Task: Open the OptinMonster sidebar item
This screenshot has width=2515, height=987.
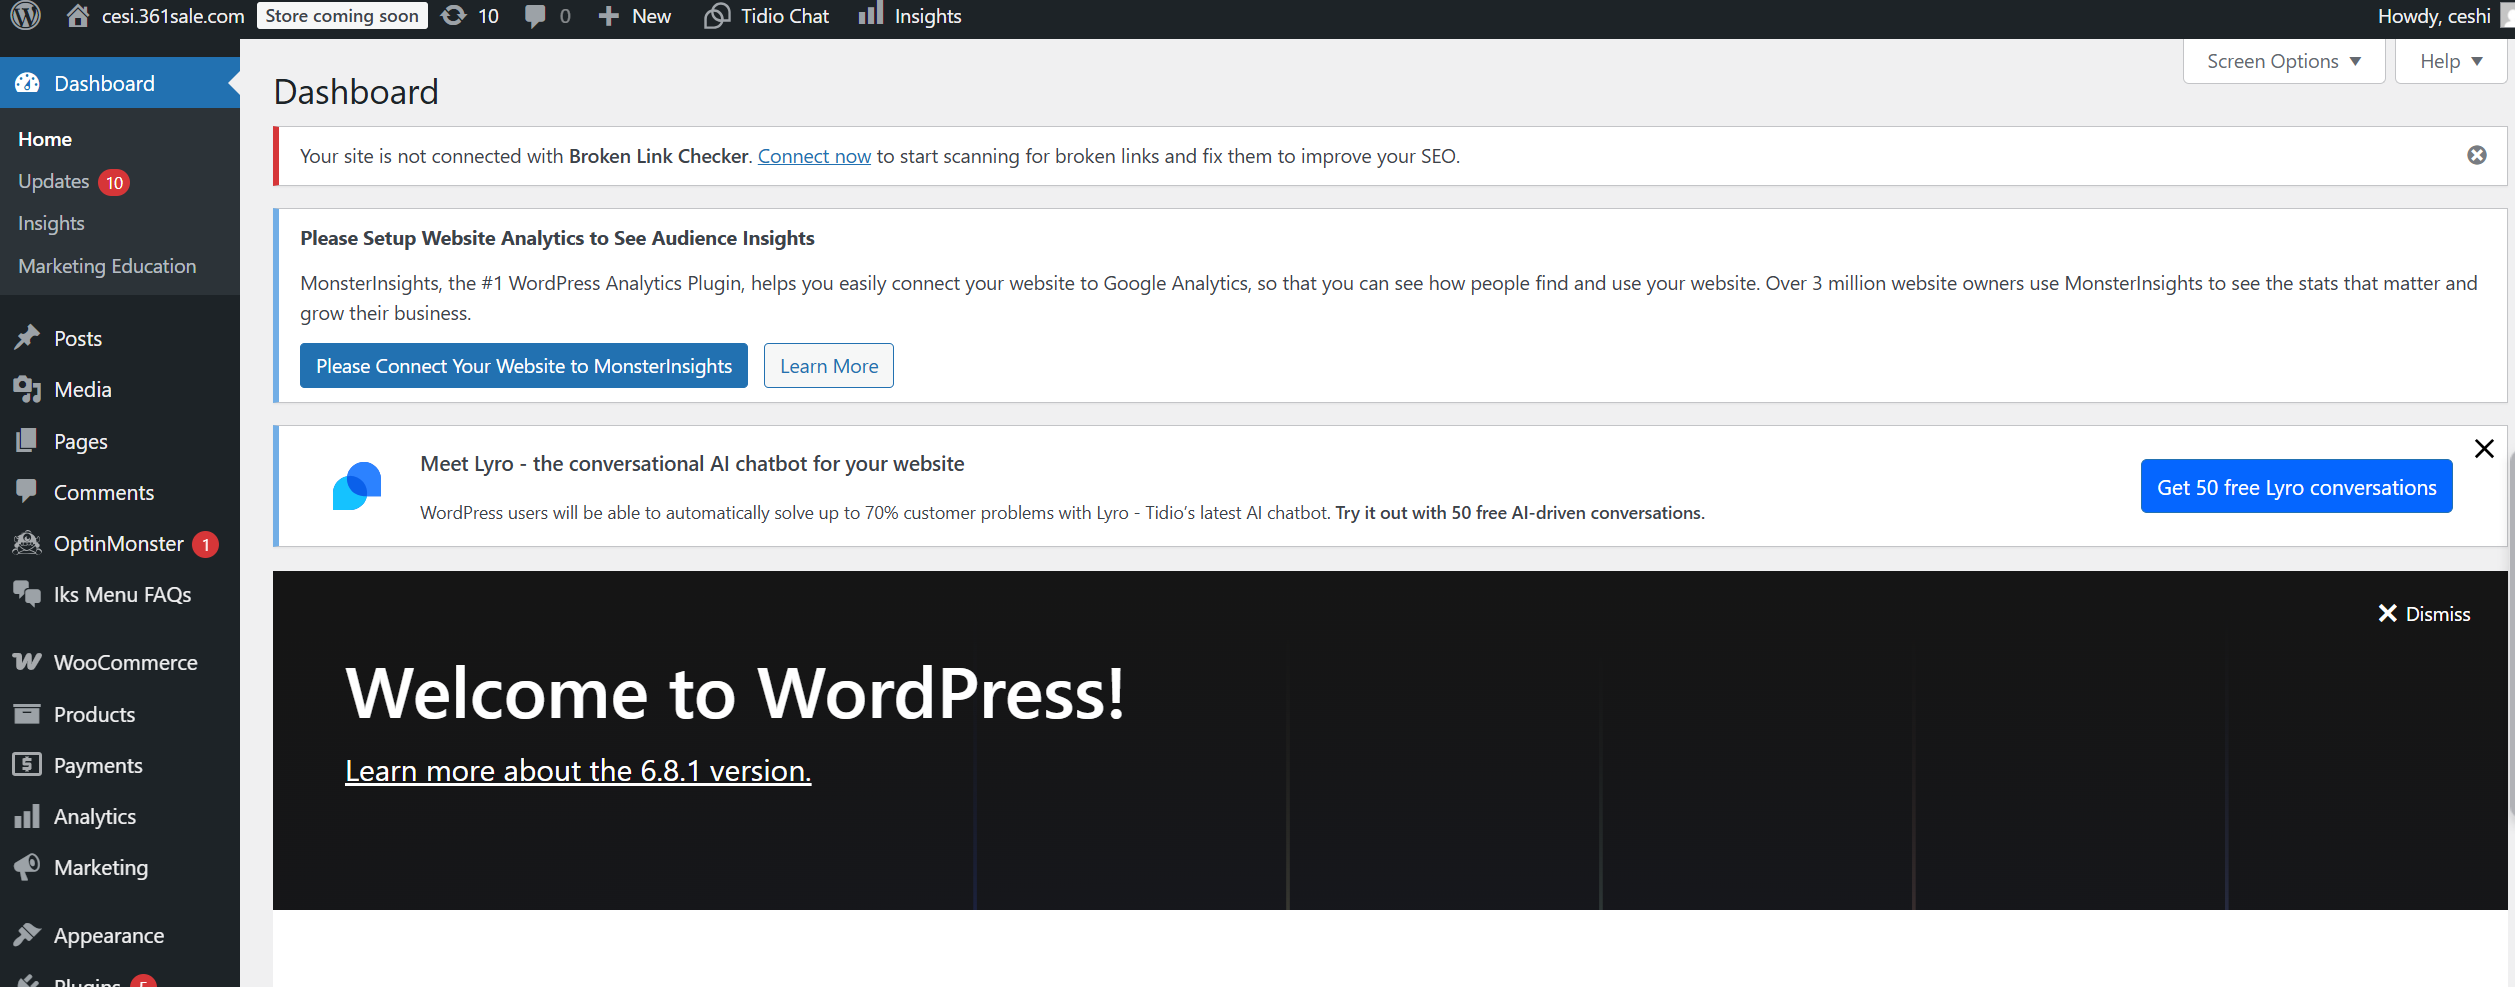Action: tap(118, 543)
